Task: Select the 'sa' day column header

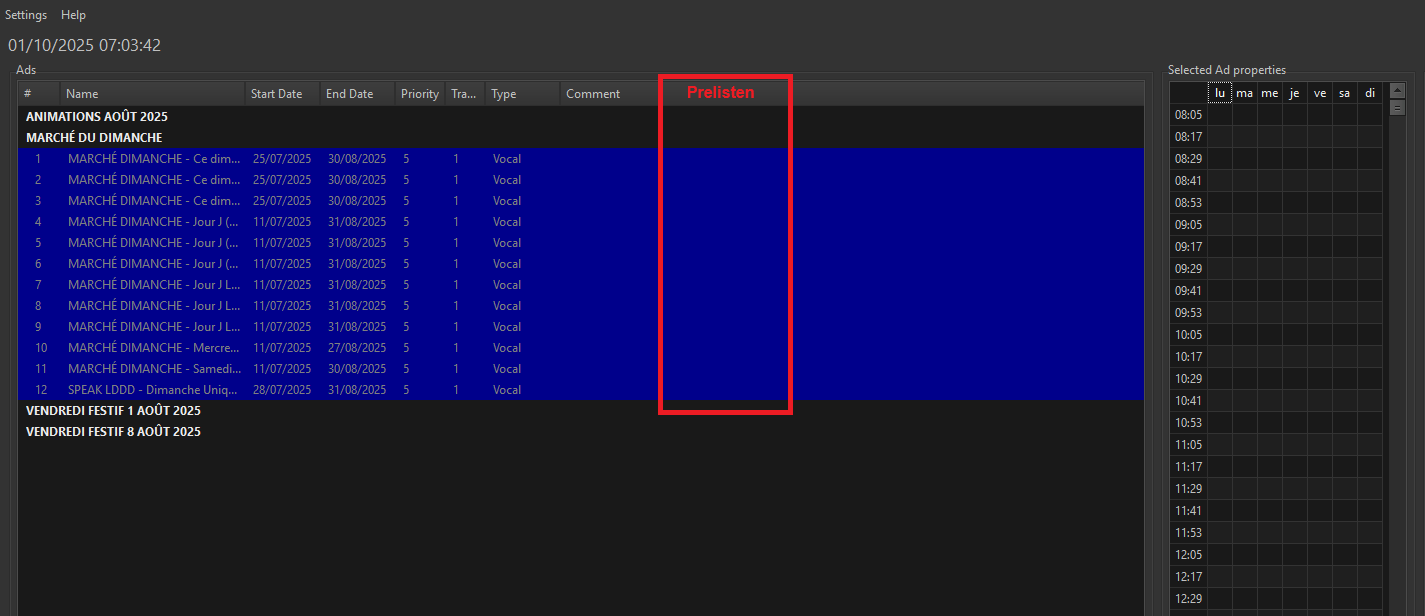Action: pyautogui.click(x=1345, y=93)
